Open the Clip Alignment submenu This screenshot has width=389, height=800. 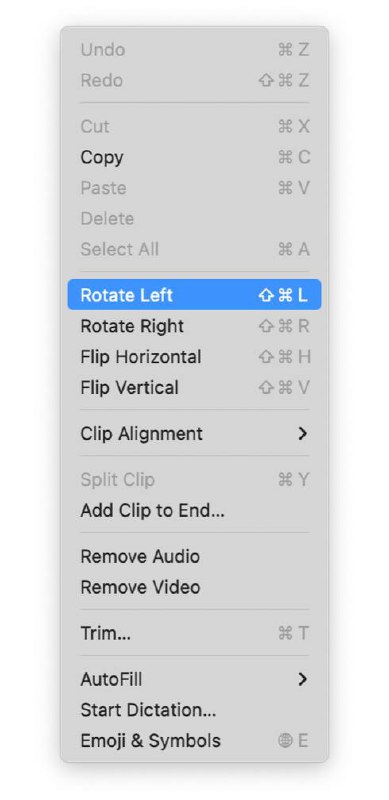(194, 434)
